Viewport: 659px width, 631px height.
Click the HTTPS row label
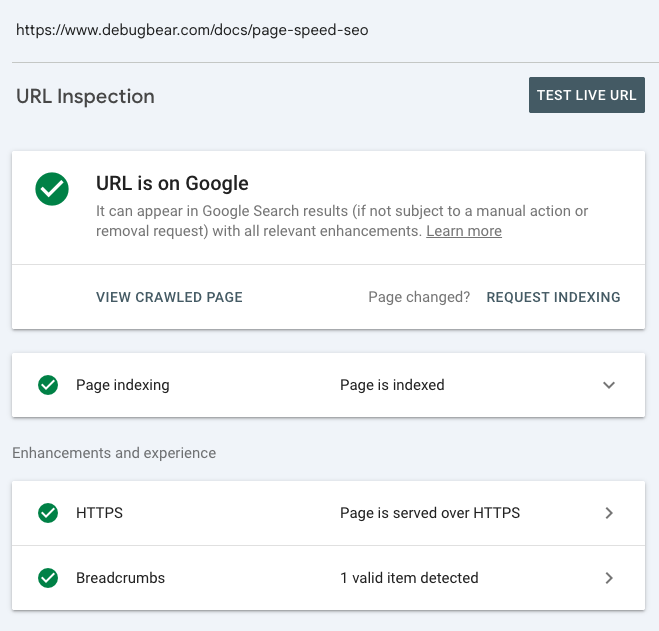[x=100, y=513]
